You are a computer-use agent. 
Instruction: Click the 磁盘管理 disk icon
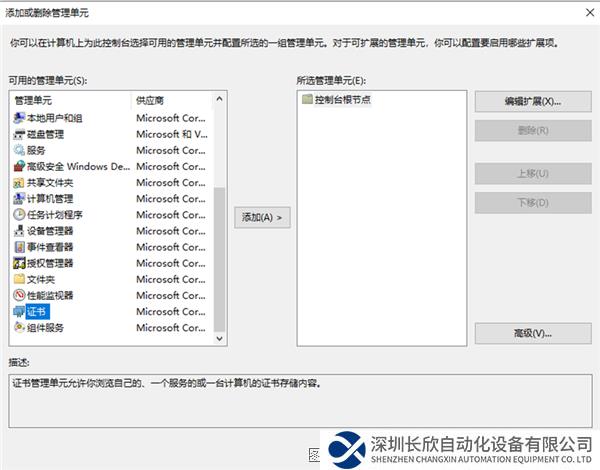19,134
